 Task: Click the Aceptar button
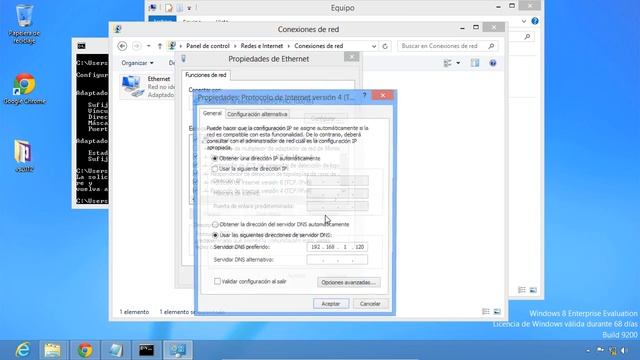(331, 304)
